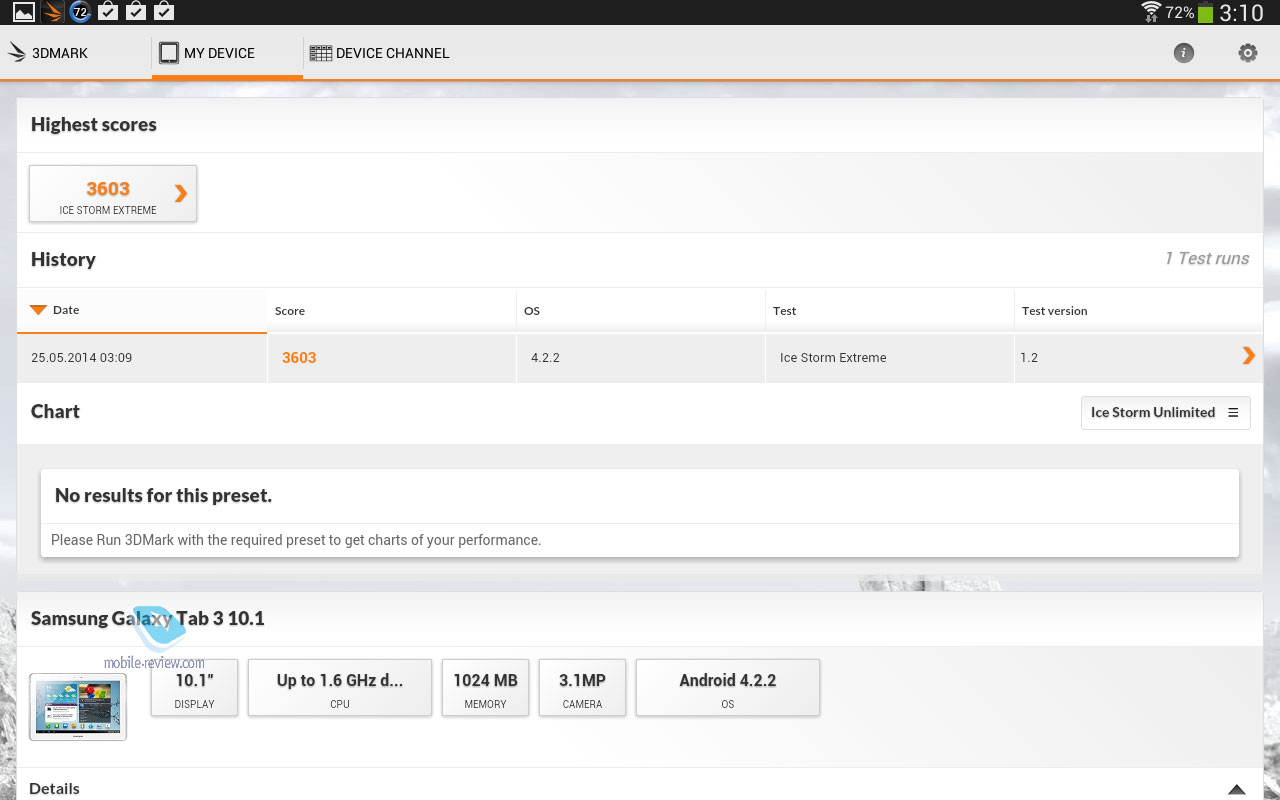Viewport: 1280px width, 800px height.
Task: Open history row details with orange arrow
Action: click(x=1248, y=355)
